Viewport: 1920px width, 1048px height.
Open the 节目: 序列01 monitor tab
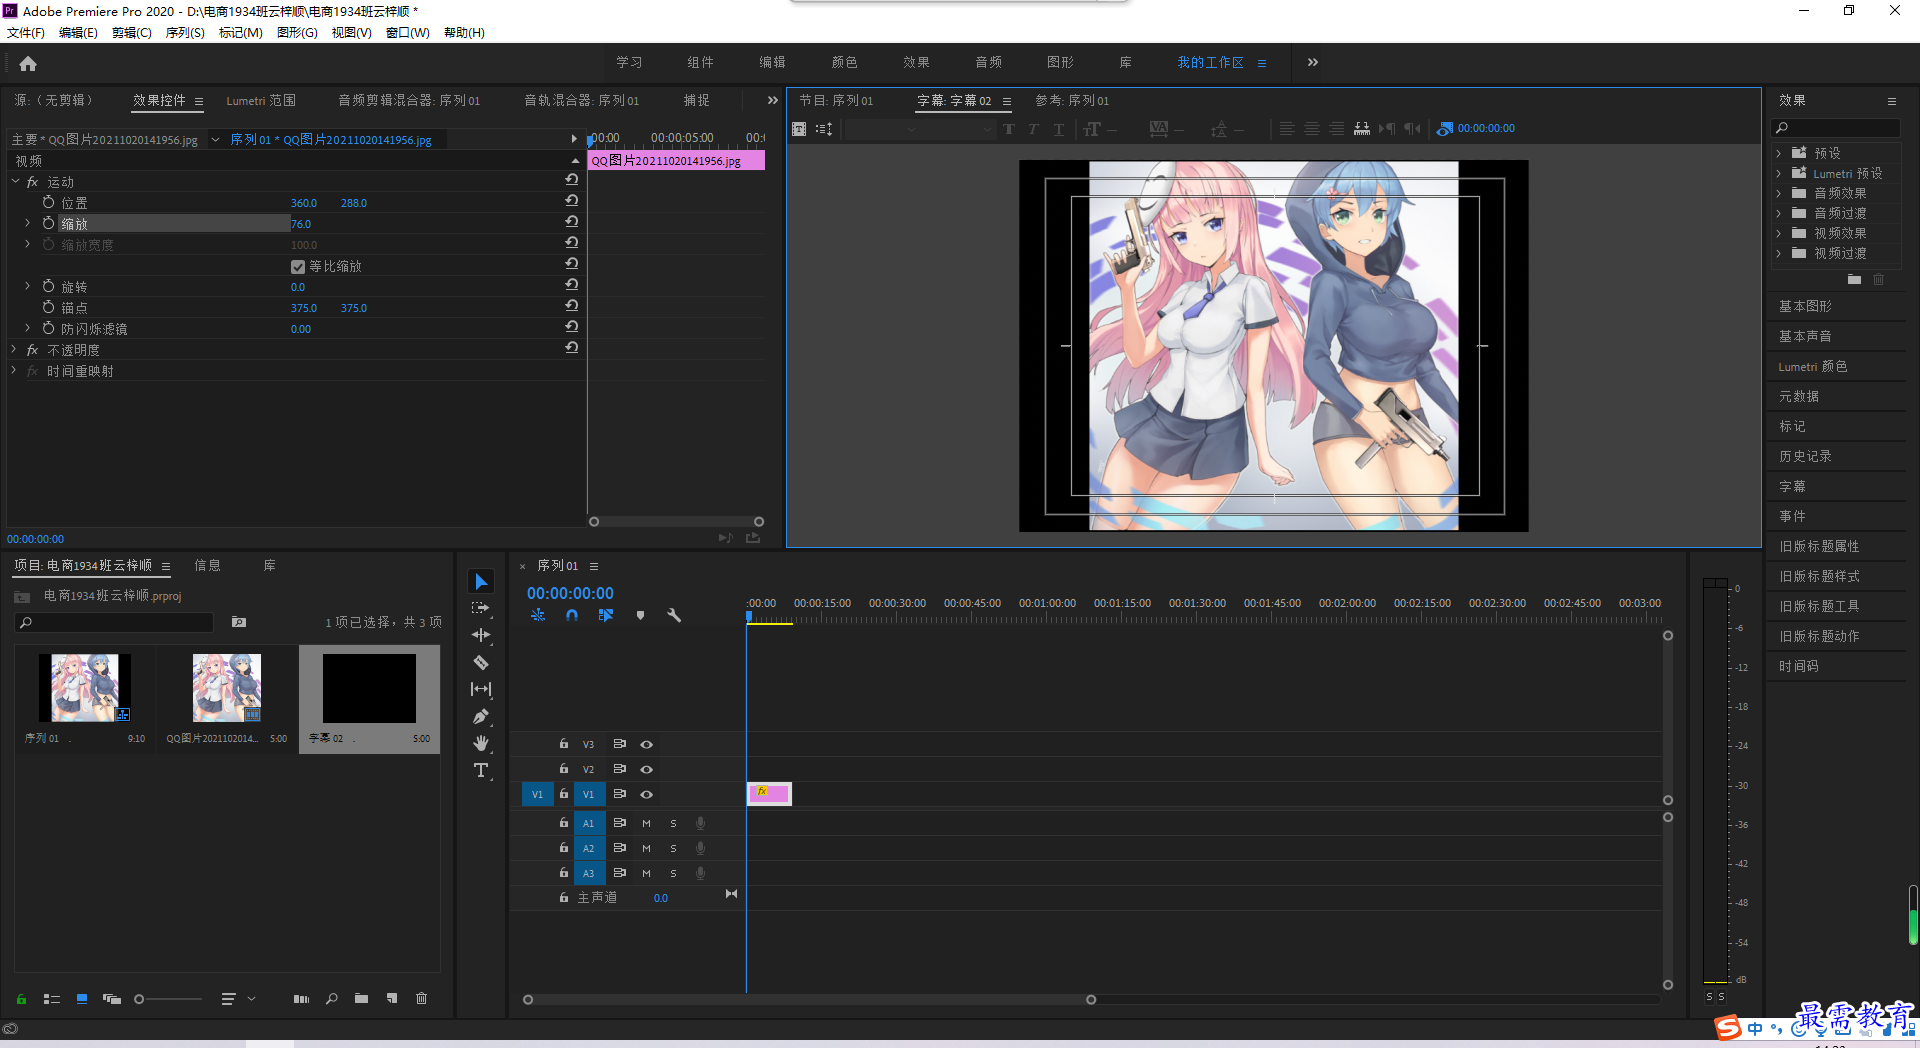click(836, 101)
